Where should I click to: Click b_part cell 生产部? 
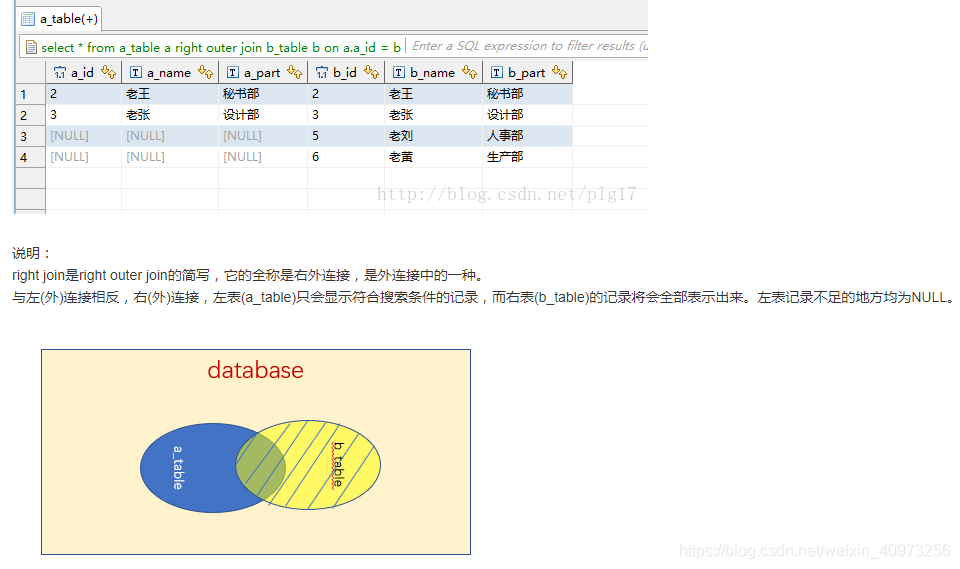coord(528,157)
